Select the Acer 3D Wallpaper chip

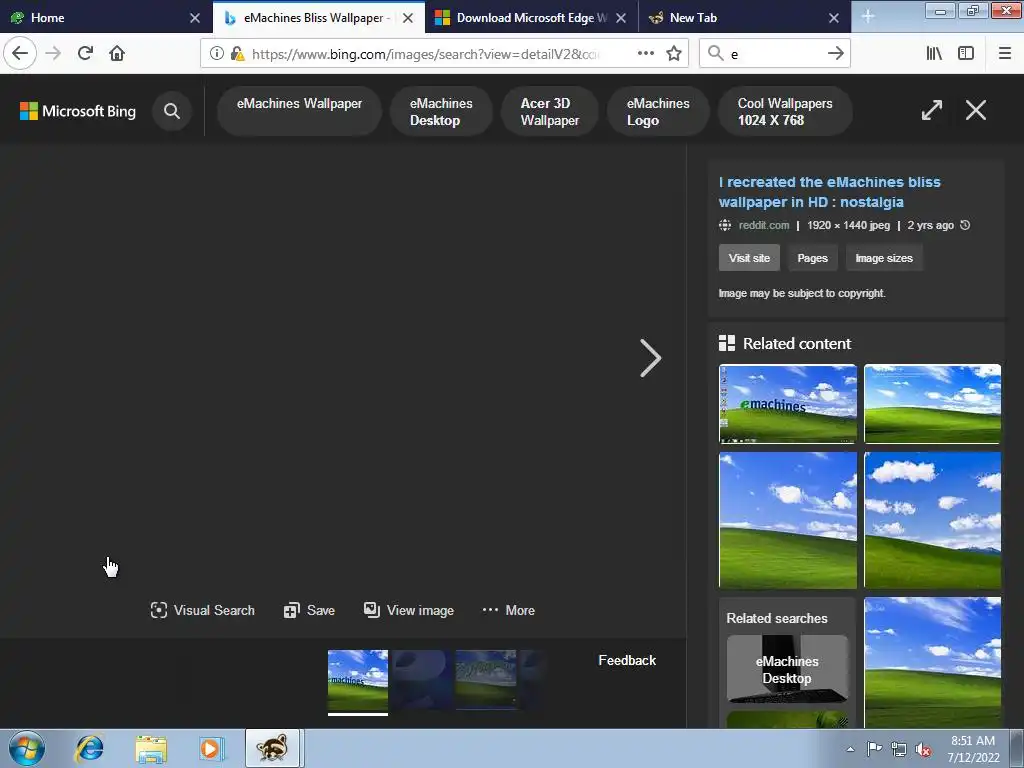click(x=549, y=111)
